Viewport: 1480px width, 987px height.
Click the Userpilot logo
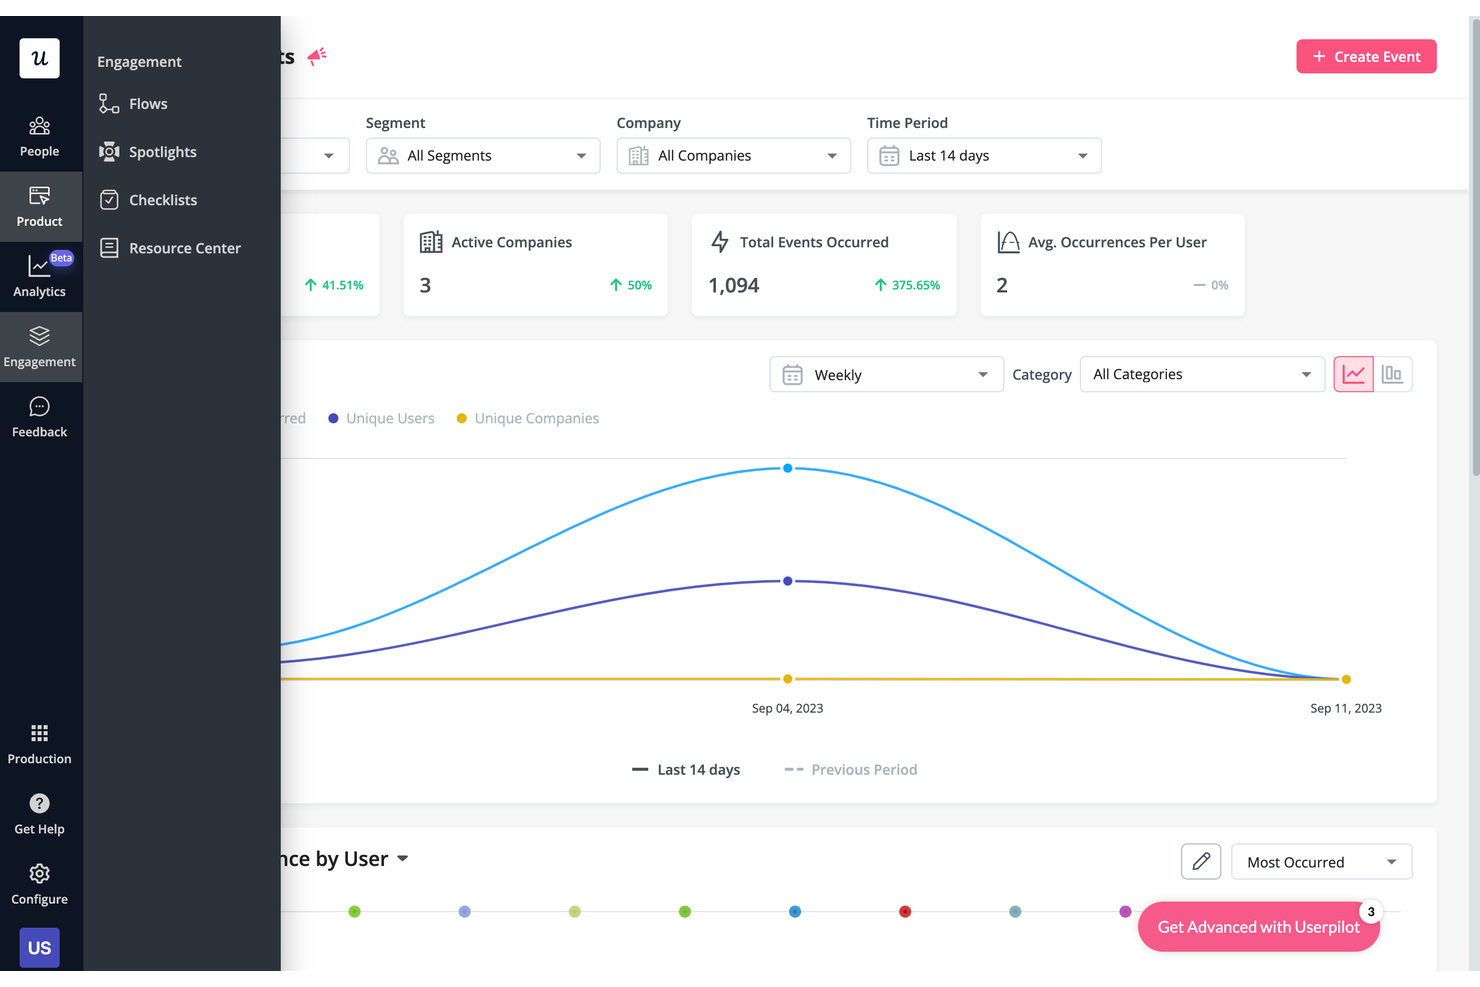[x=39, y=58]
